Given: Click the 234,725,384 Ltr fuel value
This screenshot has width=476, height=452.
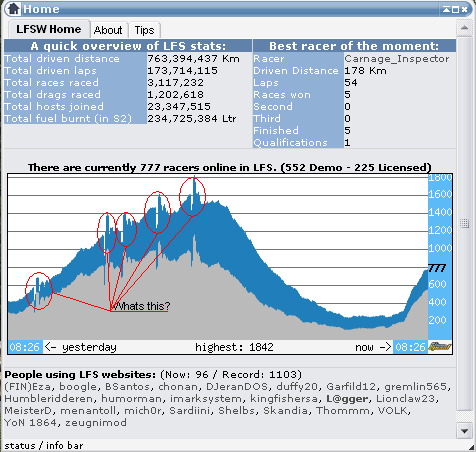Looking at the screenshot, I should pos(192,119).
